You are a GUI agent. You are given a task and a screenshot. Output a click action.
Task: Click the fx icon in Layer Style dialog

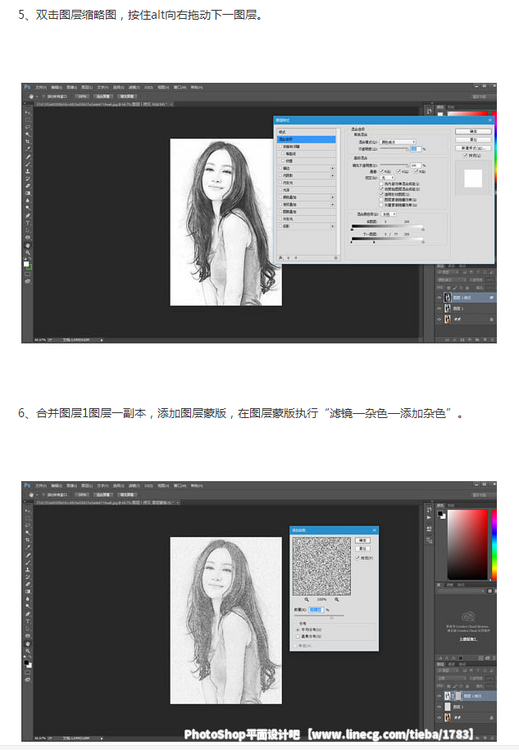280,258
